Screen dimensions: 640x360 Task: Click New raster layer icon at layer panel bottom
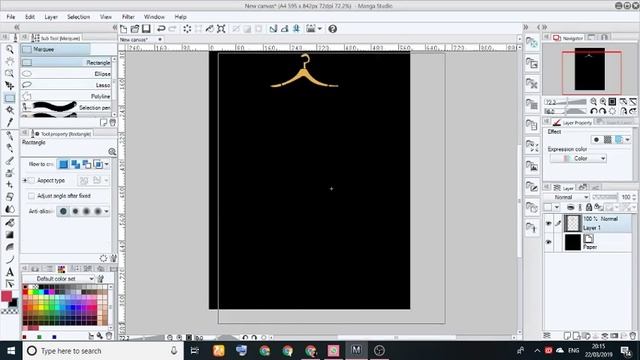(x=567, y=336)
